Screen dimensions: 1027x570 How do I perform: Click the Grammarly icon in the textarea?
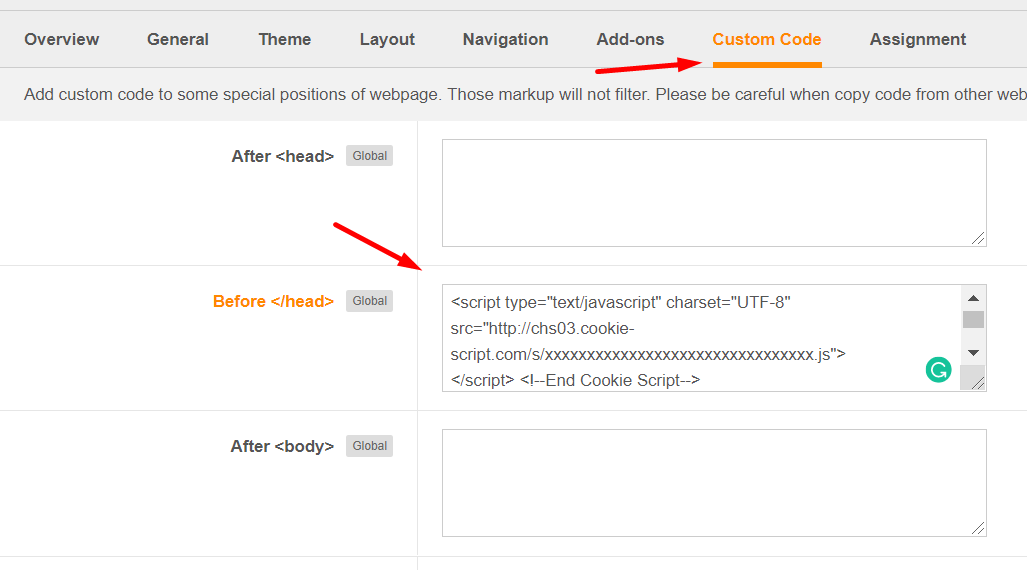[939, 370]
